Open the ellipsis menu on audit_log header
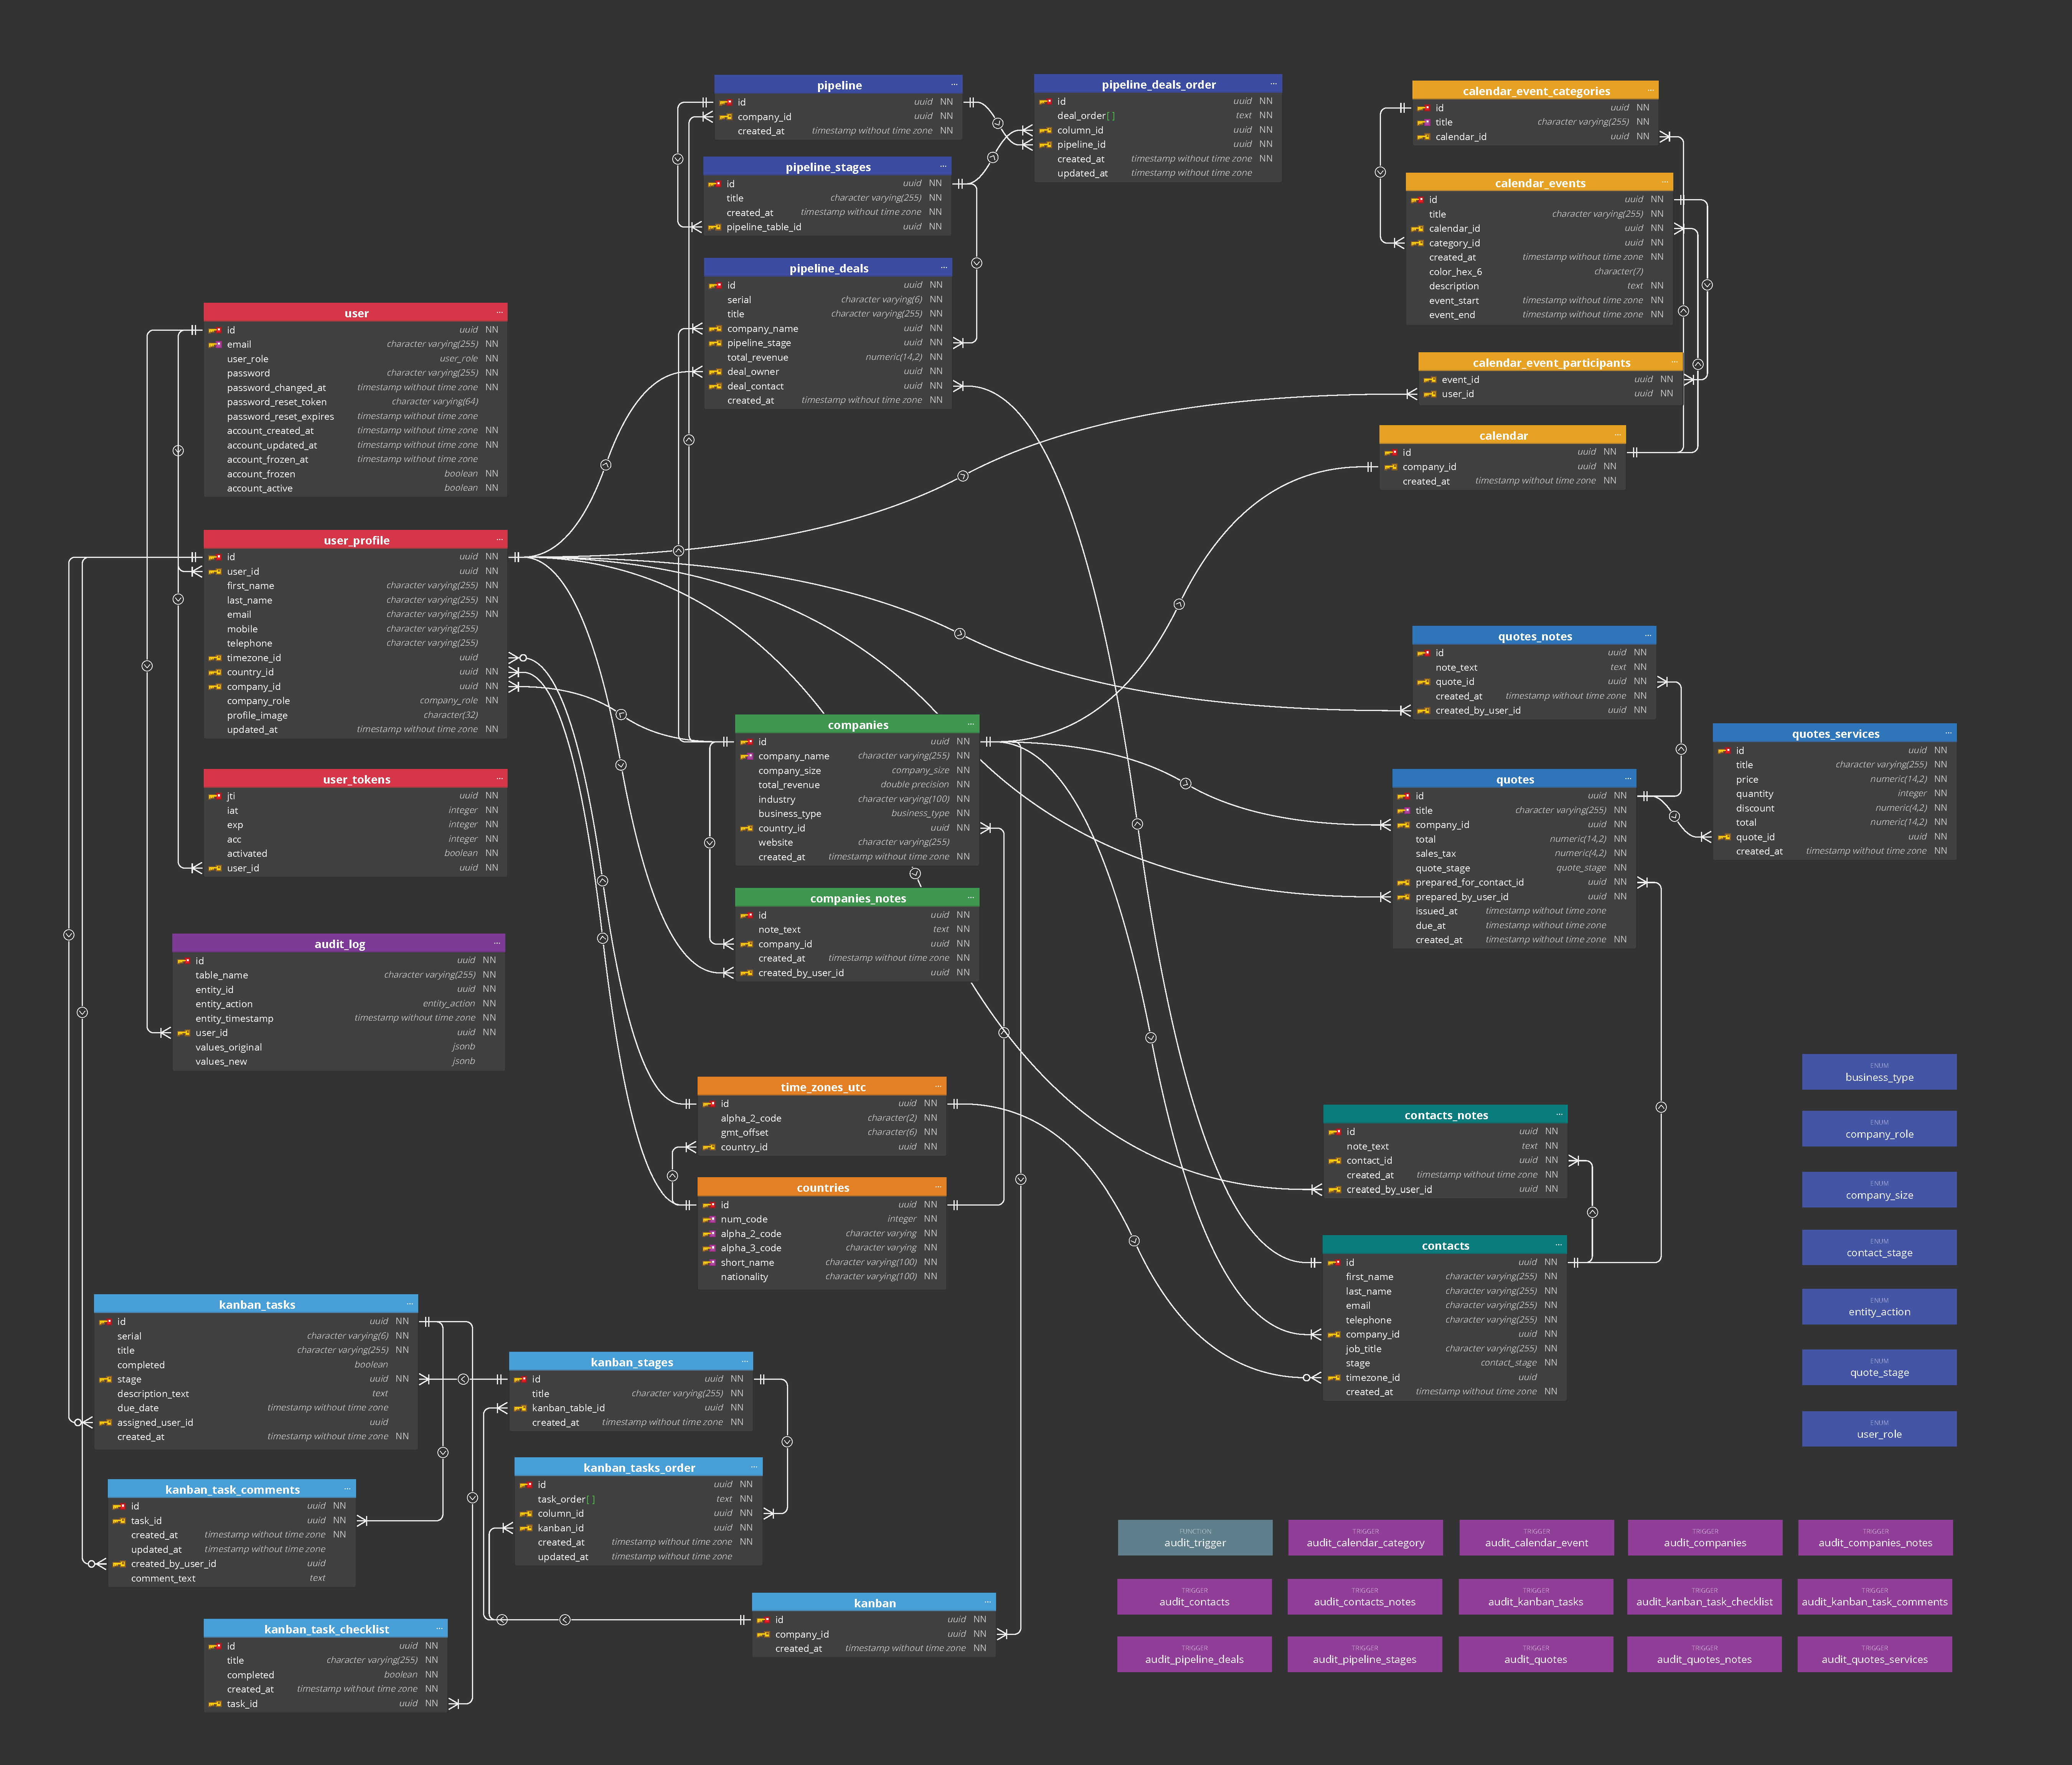The width and height of the screenshot is (2072, 1765). click(x=496, y=943)
